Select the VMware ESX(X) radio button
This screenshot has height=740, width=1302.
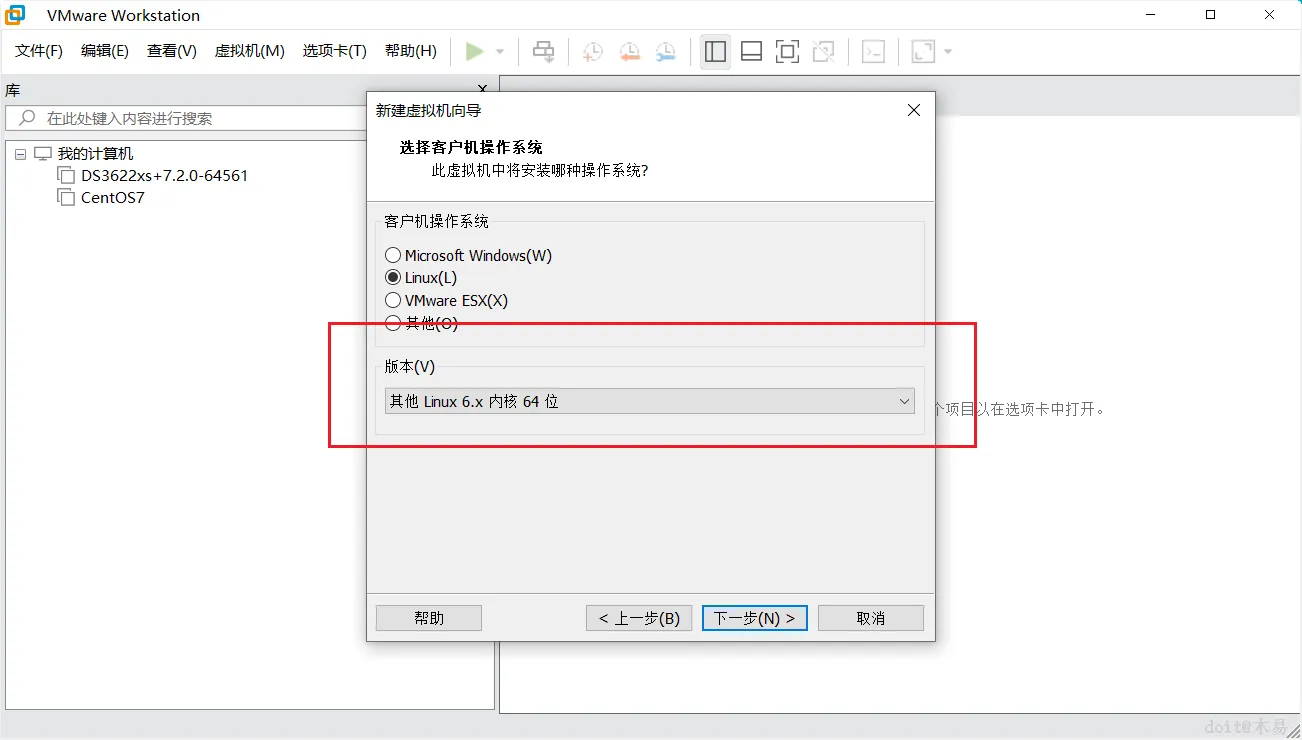pos(393,301)
